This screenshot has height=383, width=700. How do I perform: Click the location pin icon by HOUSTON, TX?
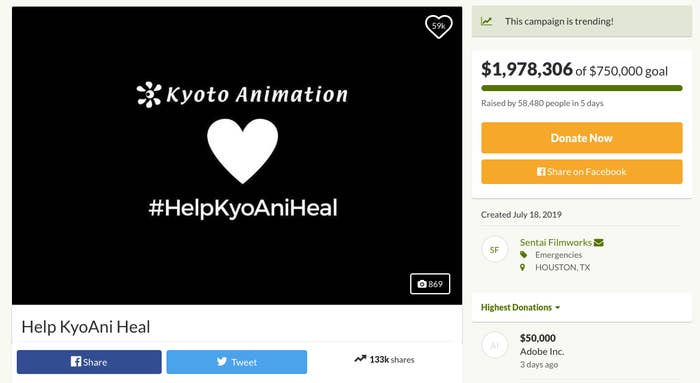[523, 267]
